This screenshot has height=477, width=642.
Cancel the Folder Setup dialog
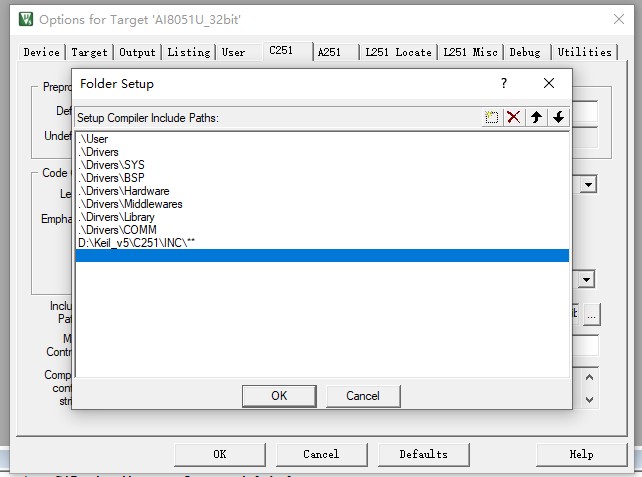363,396
